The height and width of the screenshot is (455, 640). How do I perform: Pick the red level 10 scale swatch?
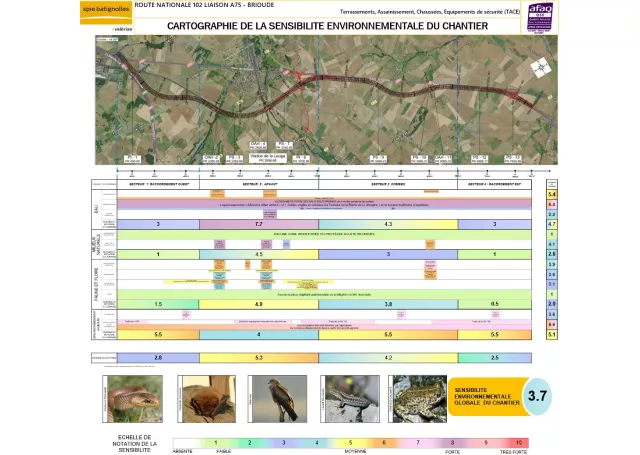(518, 441)
